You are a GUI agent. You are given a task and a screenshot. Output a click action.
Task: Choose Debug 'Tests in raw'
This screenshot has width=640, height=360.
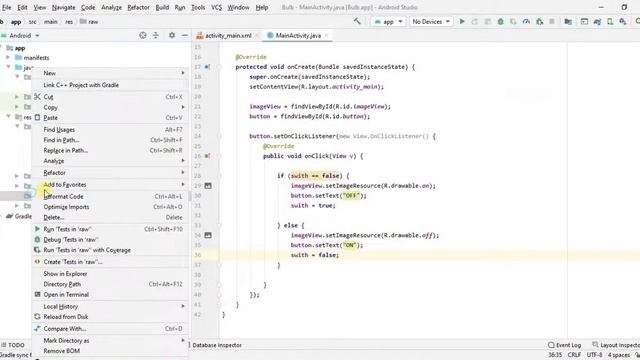point(110,240)
